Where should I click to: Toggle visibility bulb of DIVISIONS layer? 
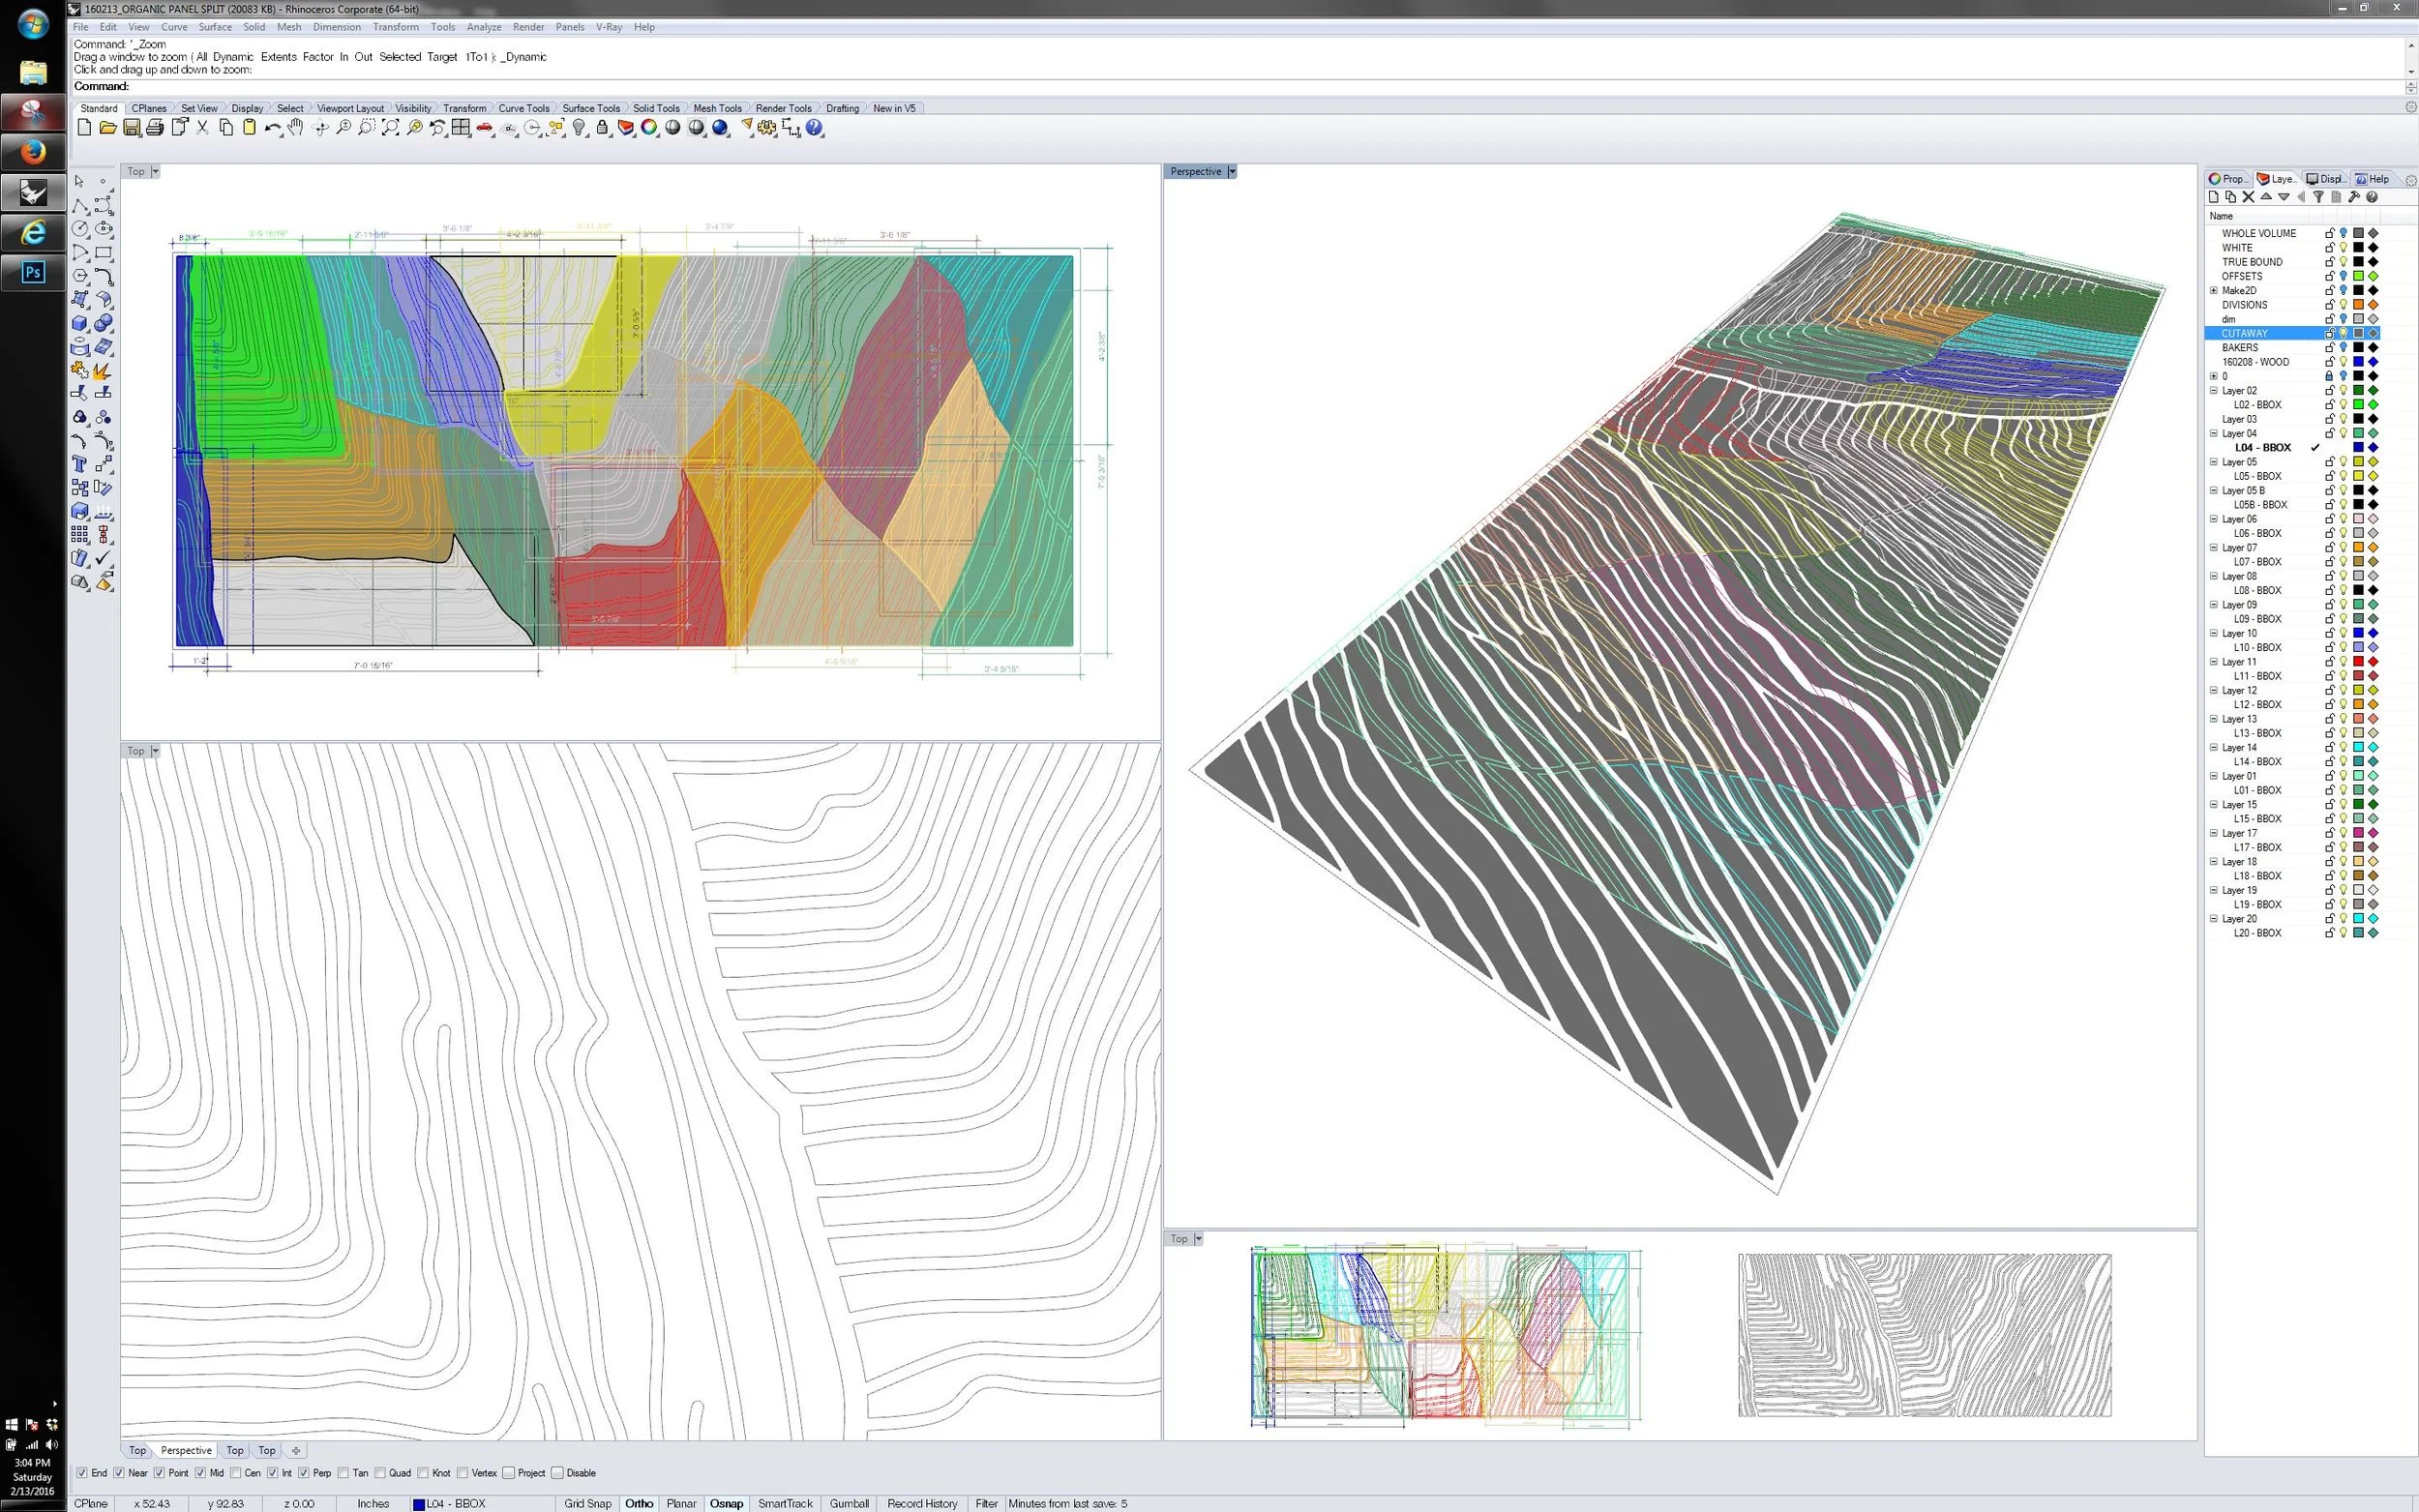click(2343, 305)
